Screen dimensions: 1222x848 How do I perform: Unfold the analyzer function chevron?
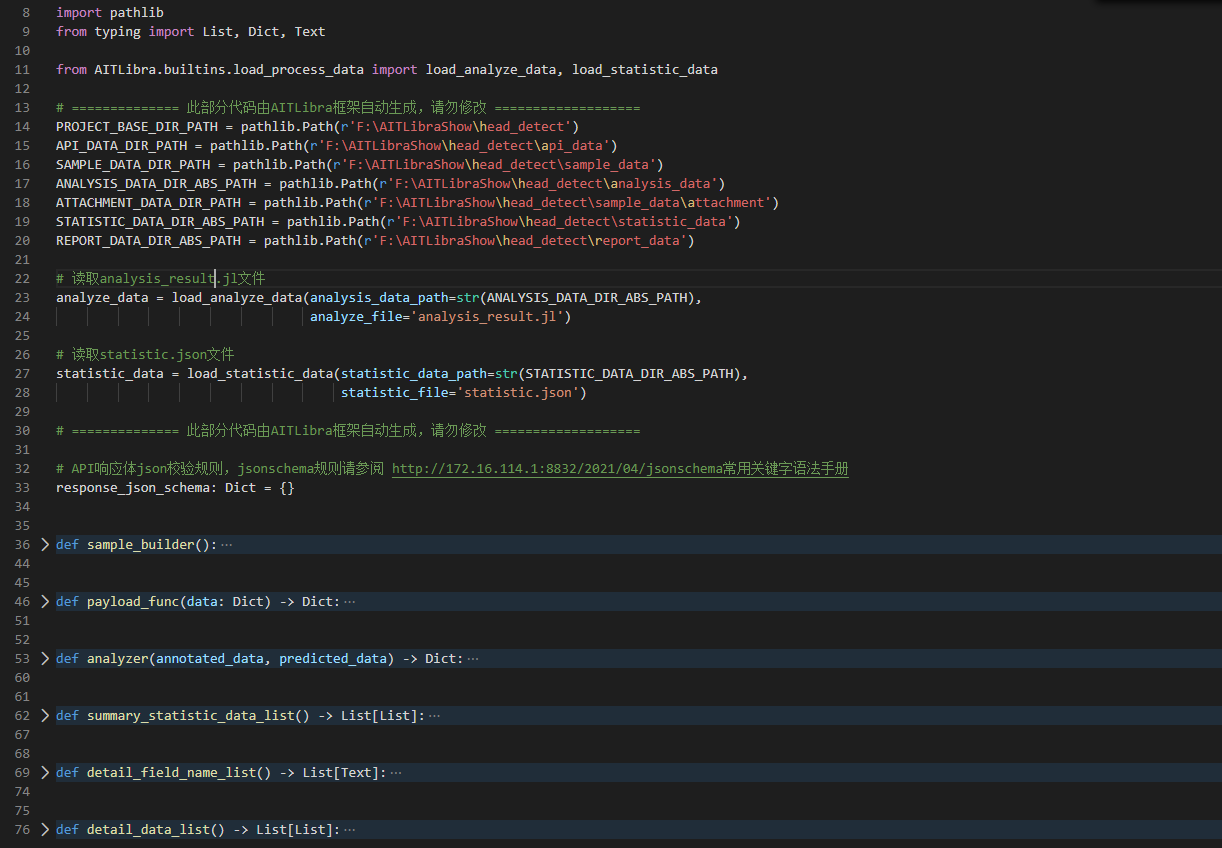(44, 659)
